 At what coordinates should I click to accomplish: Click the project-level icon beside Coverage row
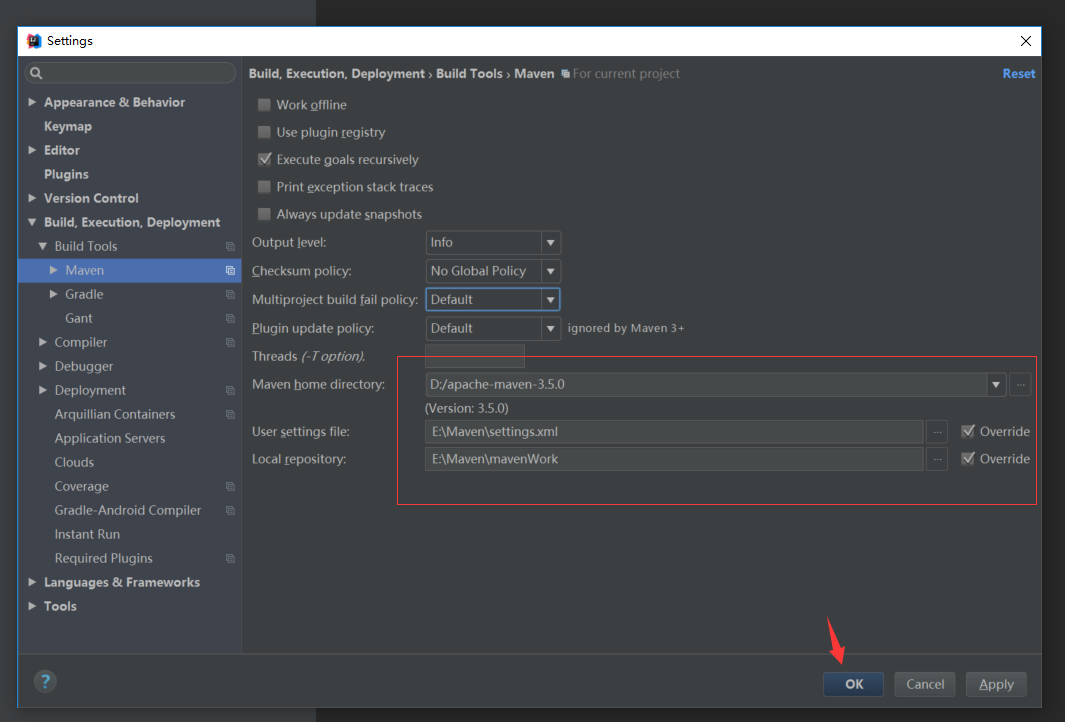(230, 486)
